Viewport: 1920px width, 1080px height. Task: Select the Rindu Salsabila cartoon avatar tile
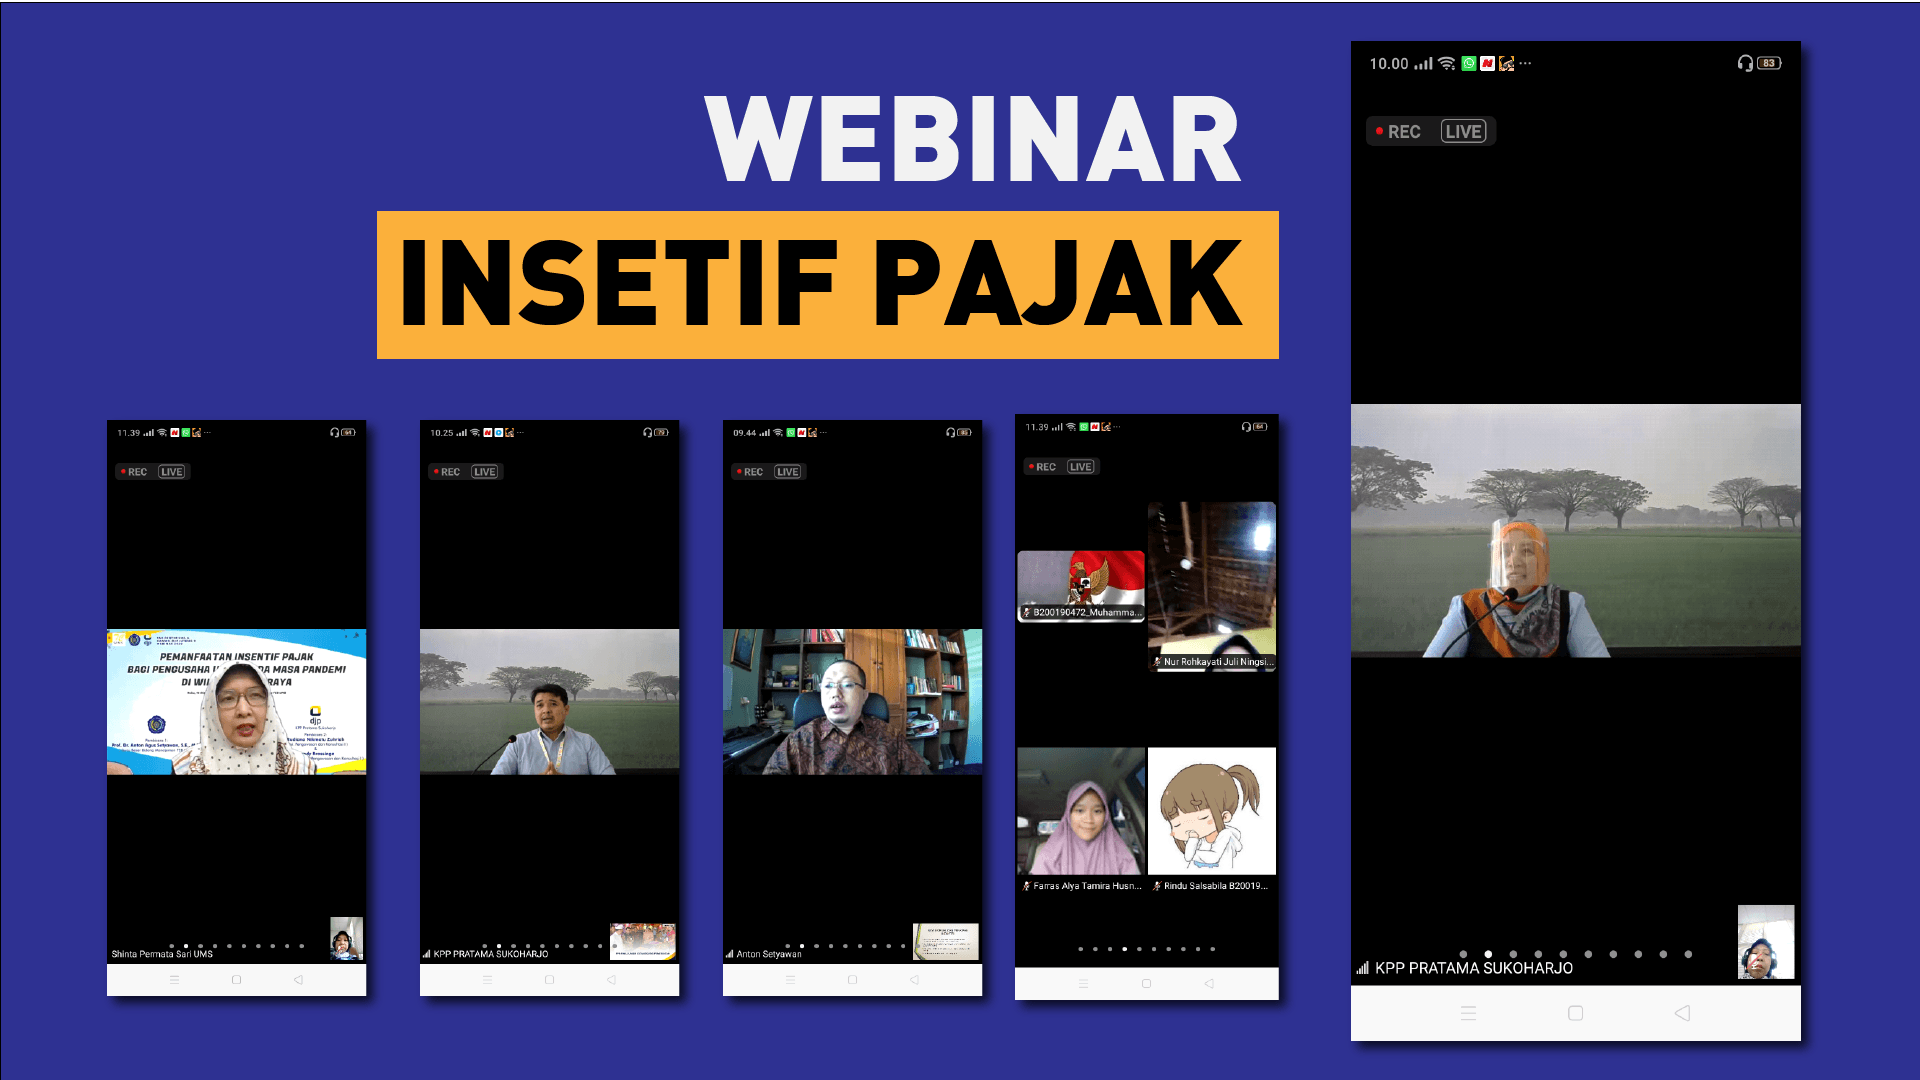tap(1211, 812)
